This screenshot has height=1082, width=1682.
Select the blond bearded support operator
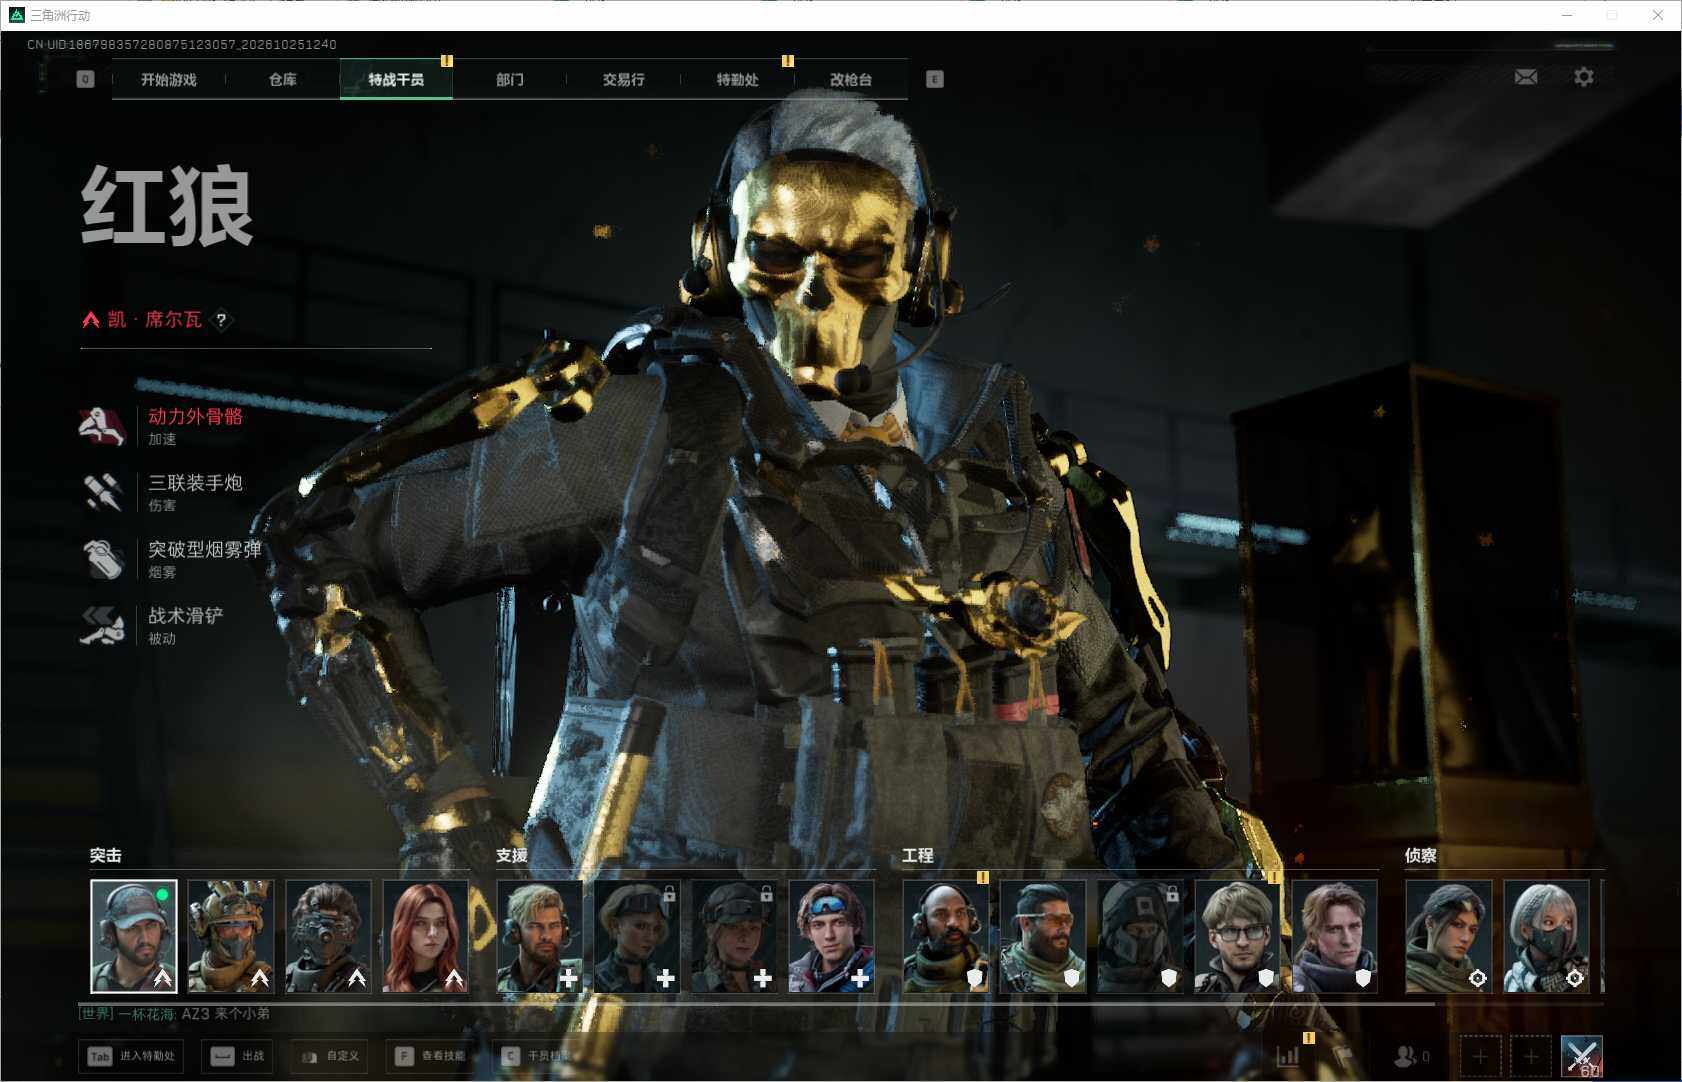point(540,936)
